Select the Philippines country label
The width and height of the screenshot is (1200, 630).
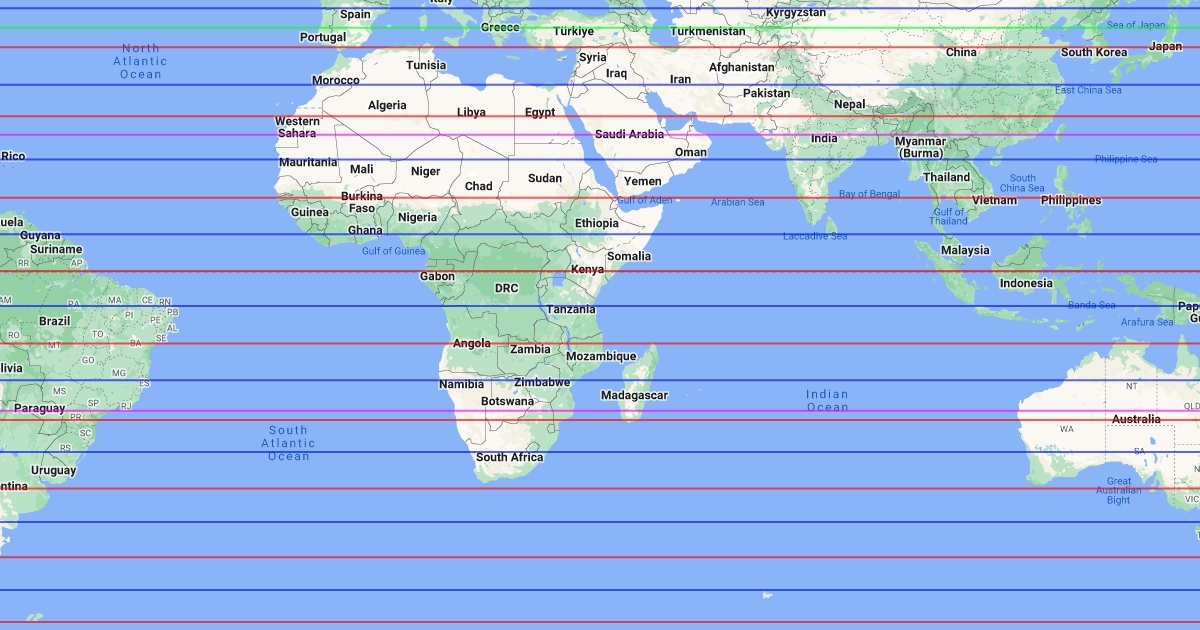pos(1070,200)
